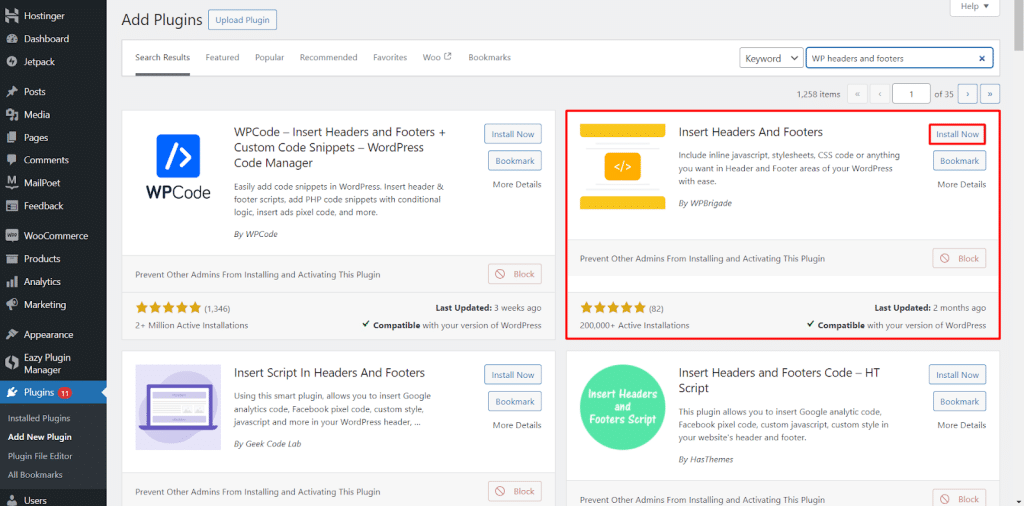Switch to the Popular tab

[270, 57]
